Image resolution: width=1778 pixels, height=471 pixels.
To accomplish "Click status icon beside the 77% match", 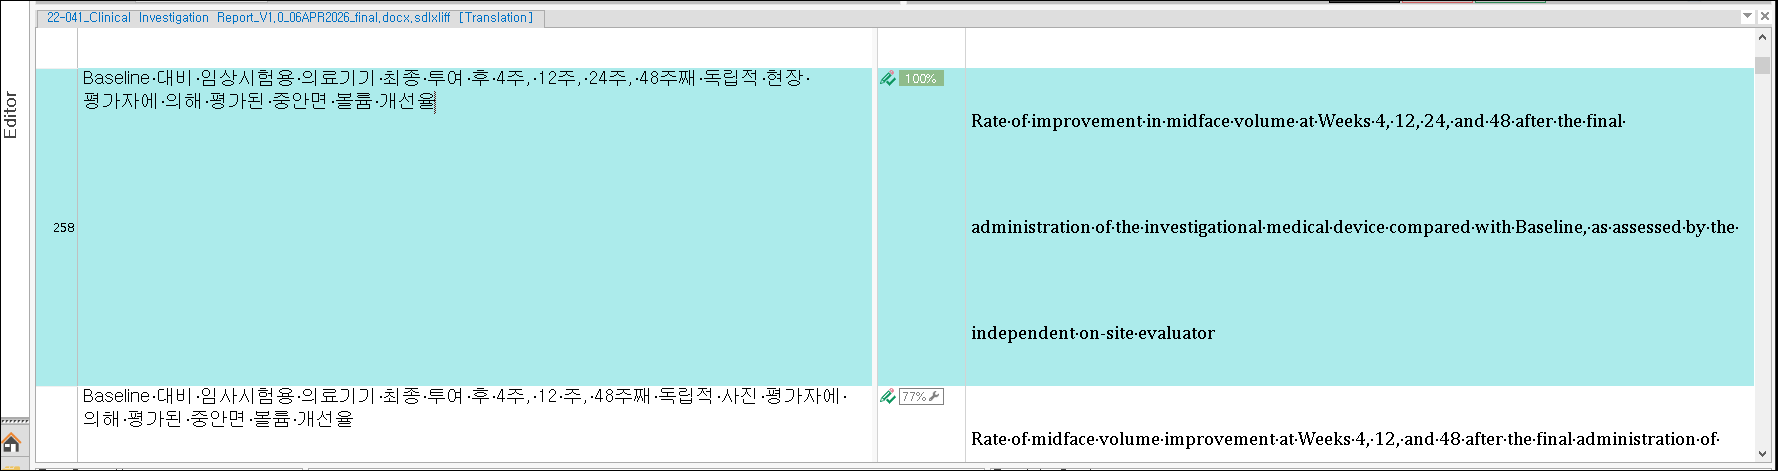I will (888, 396).
